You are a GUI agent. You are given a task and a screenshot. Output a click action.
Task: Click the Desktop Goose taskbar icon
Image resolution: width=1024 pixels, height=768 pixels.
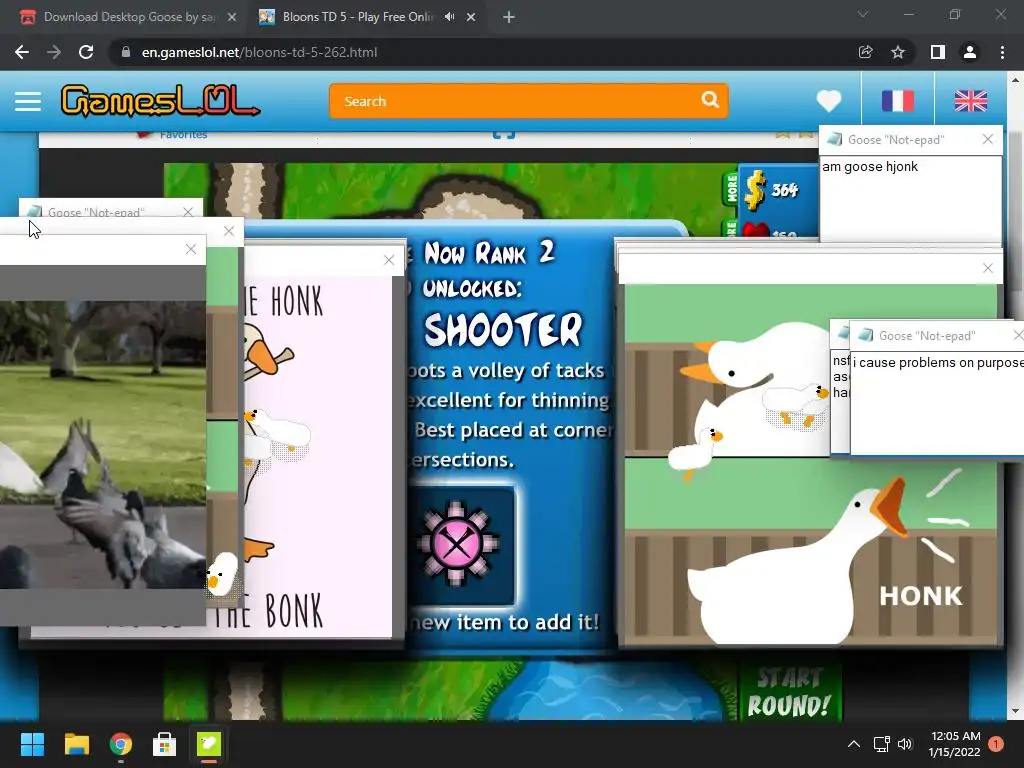coord(209,744)
